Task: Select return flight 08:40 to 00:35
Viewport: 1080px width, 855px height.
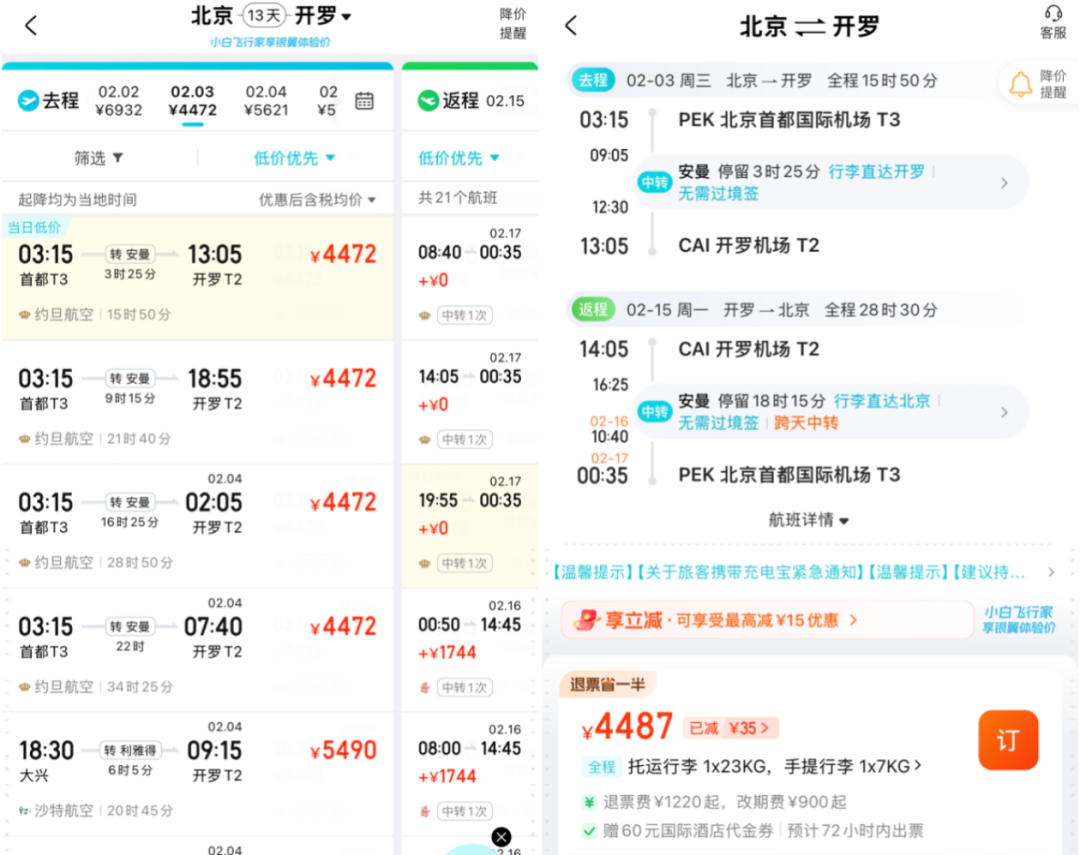Action: [x=470, y=278]
